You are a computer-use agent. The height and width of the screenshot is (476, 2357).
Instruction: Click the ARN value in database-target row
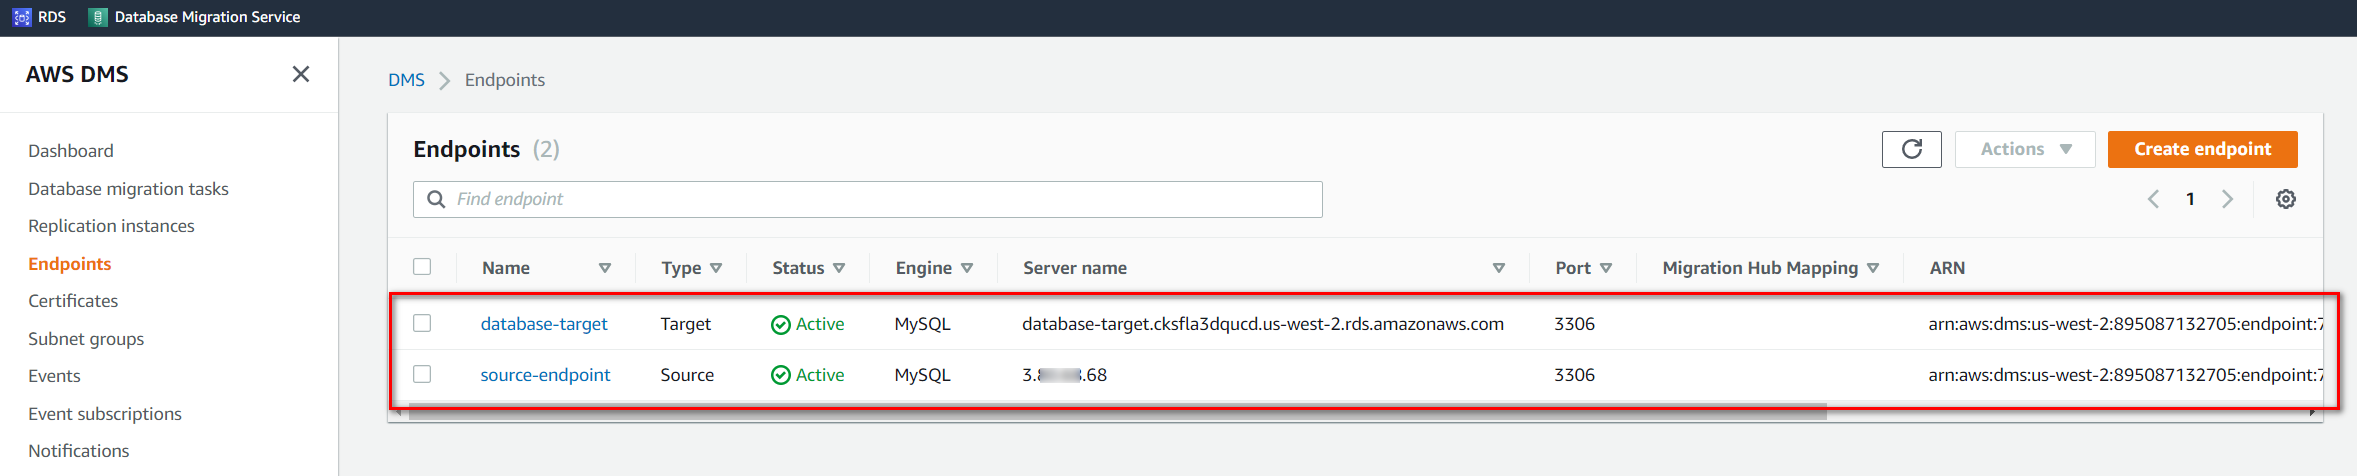click(x=2126, y=324)
